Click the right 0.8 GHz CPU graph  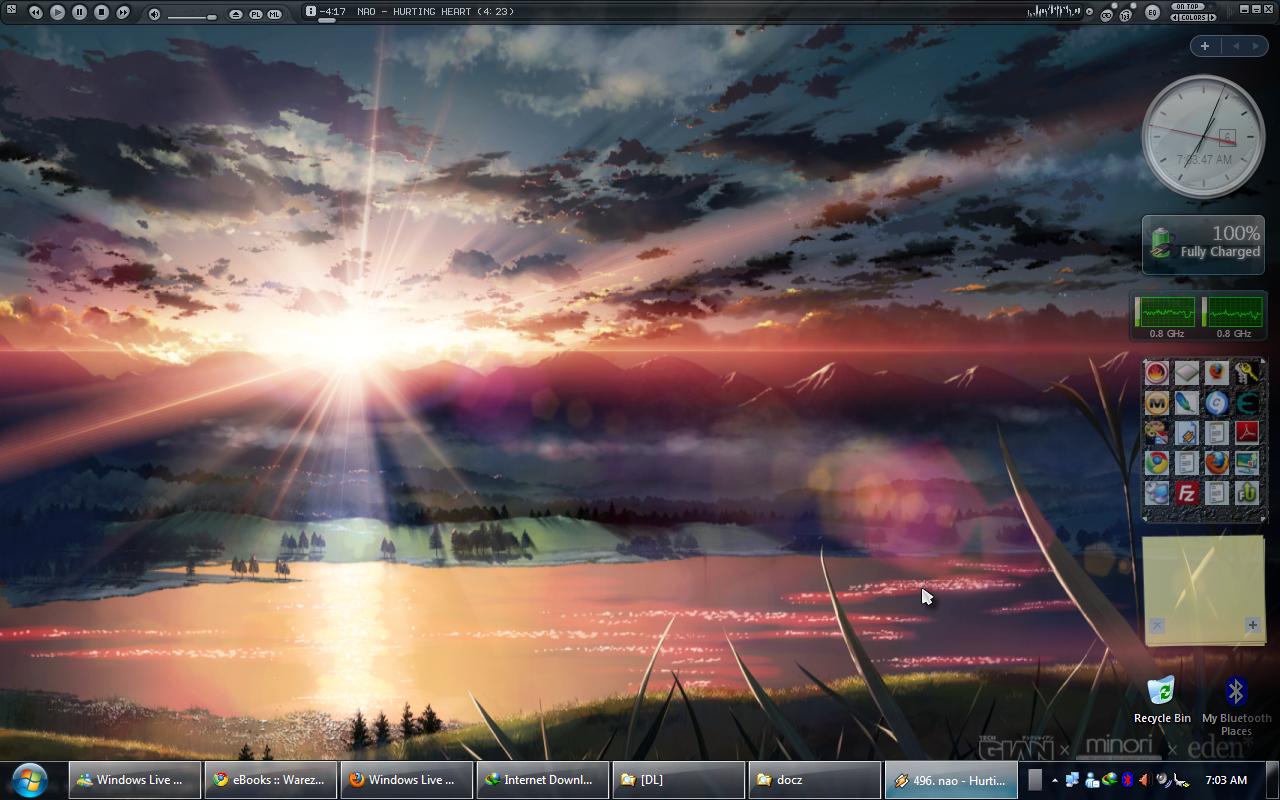click(1234, 312)
